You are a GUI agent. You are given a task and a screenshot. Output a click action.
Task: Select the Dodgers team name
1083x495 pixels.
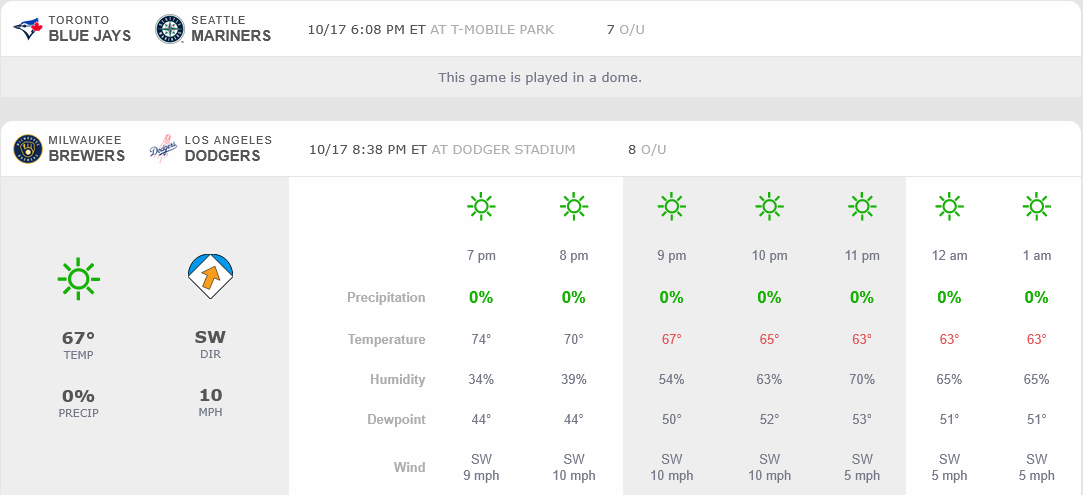pyautogui.click(x=222, y=155)
